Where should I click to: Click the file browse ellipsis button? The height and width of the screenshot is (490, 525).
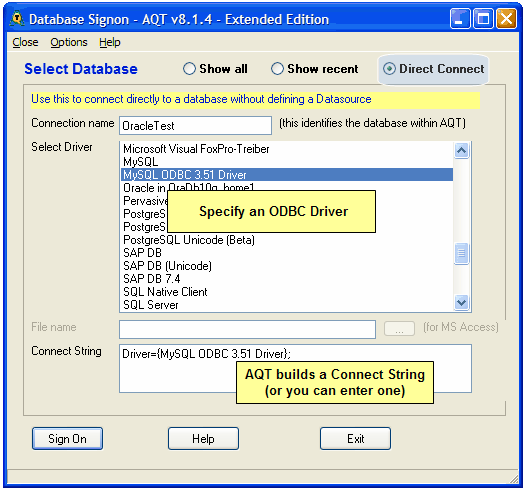[x=399, y=328]
